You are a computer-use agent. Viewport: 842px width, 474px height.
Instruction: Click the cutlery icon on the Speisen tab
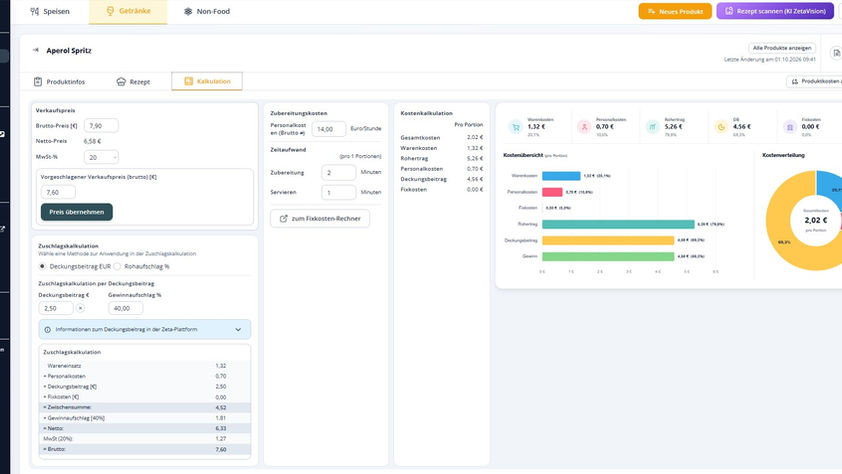34,11
